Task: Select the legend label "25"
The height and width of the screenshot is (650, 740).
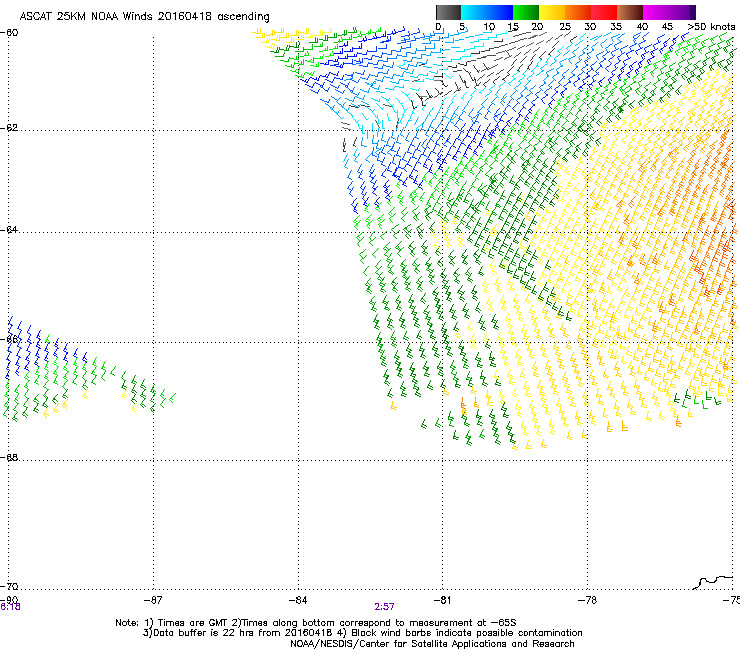Action: click(565, 27)
